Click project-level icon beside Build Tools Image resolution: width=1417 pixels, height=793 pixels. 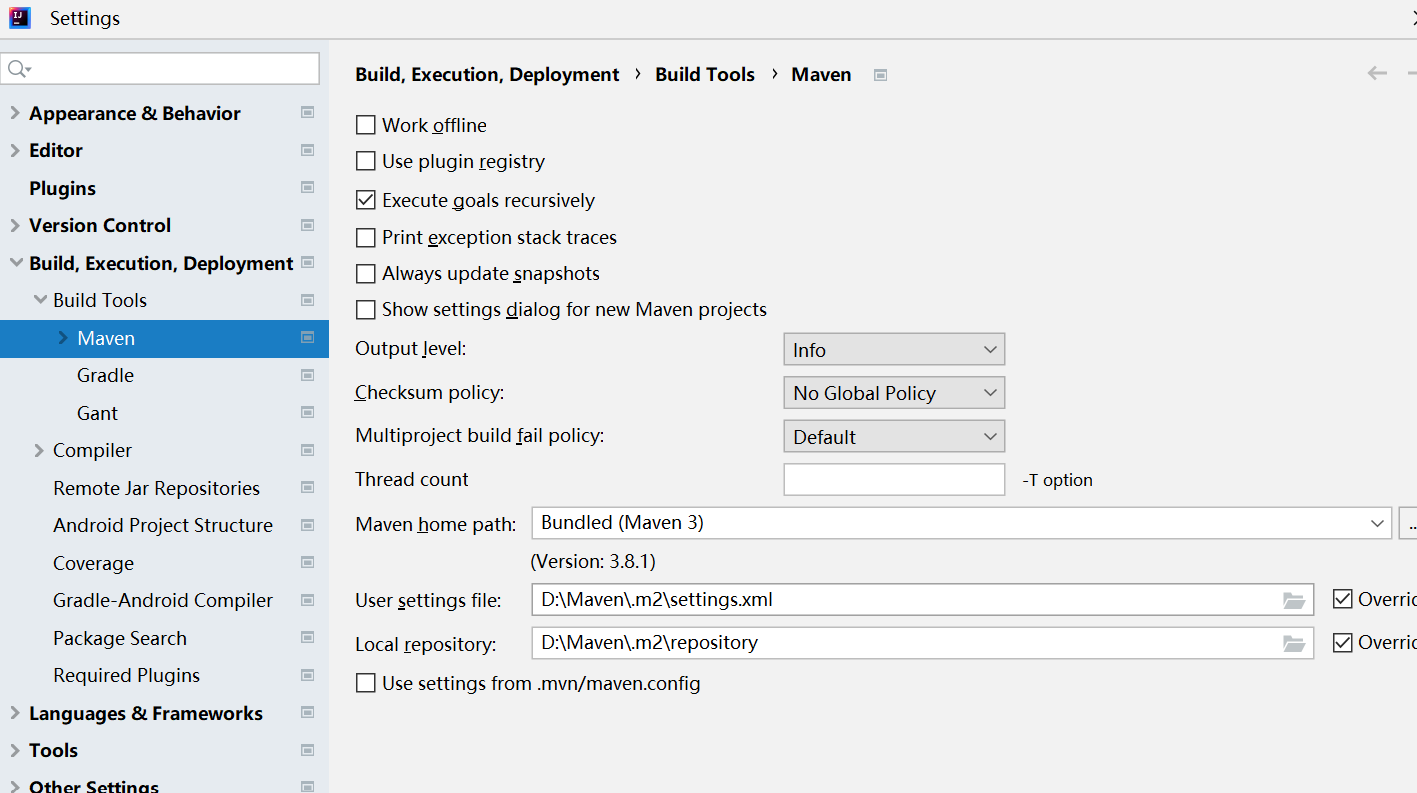click(308, 300)
